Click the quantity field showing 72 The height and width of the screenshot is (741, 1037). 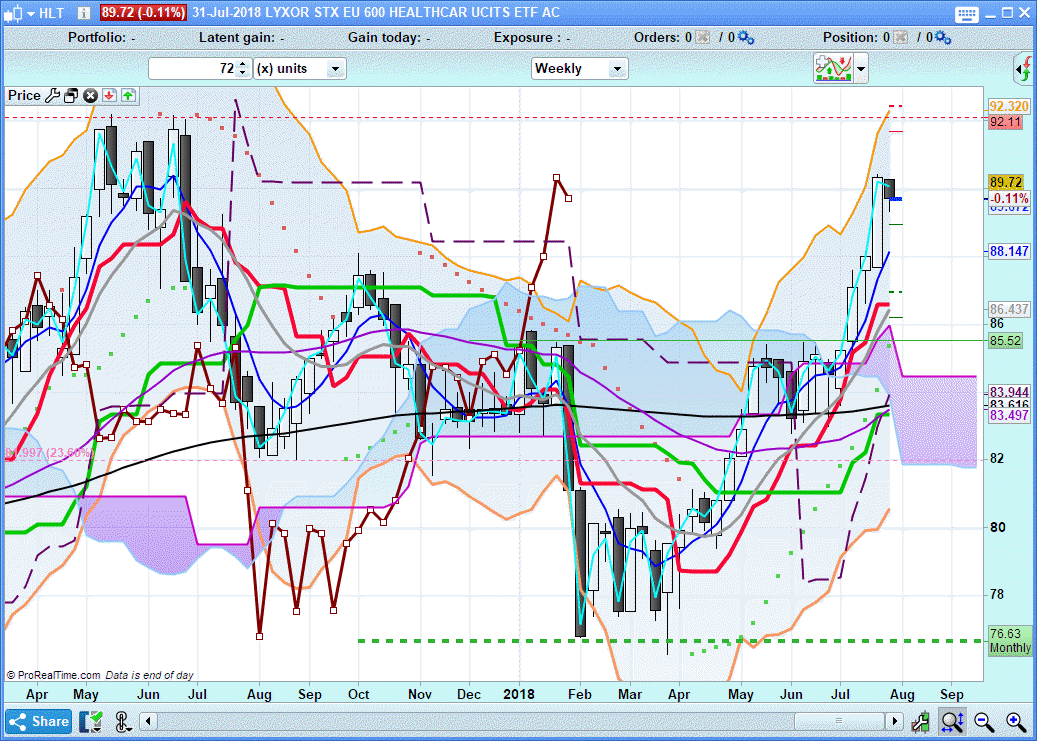(x=193, y=68)
